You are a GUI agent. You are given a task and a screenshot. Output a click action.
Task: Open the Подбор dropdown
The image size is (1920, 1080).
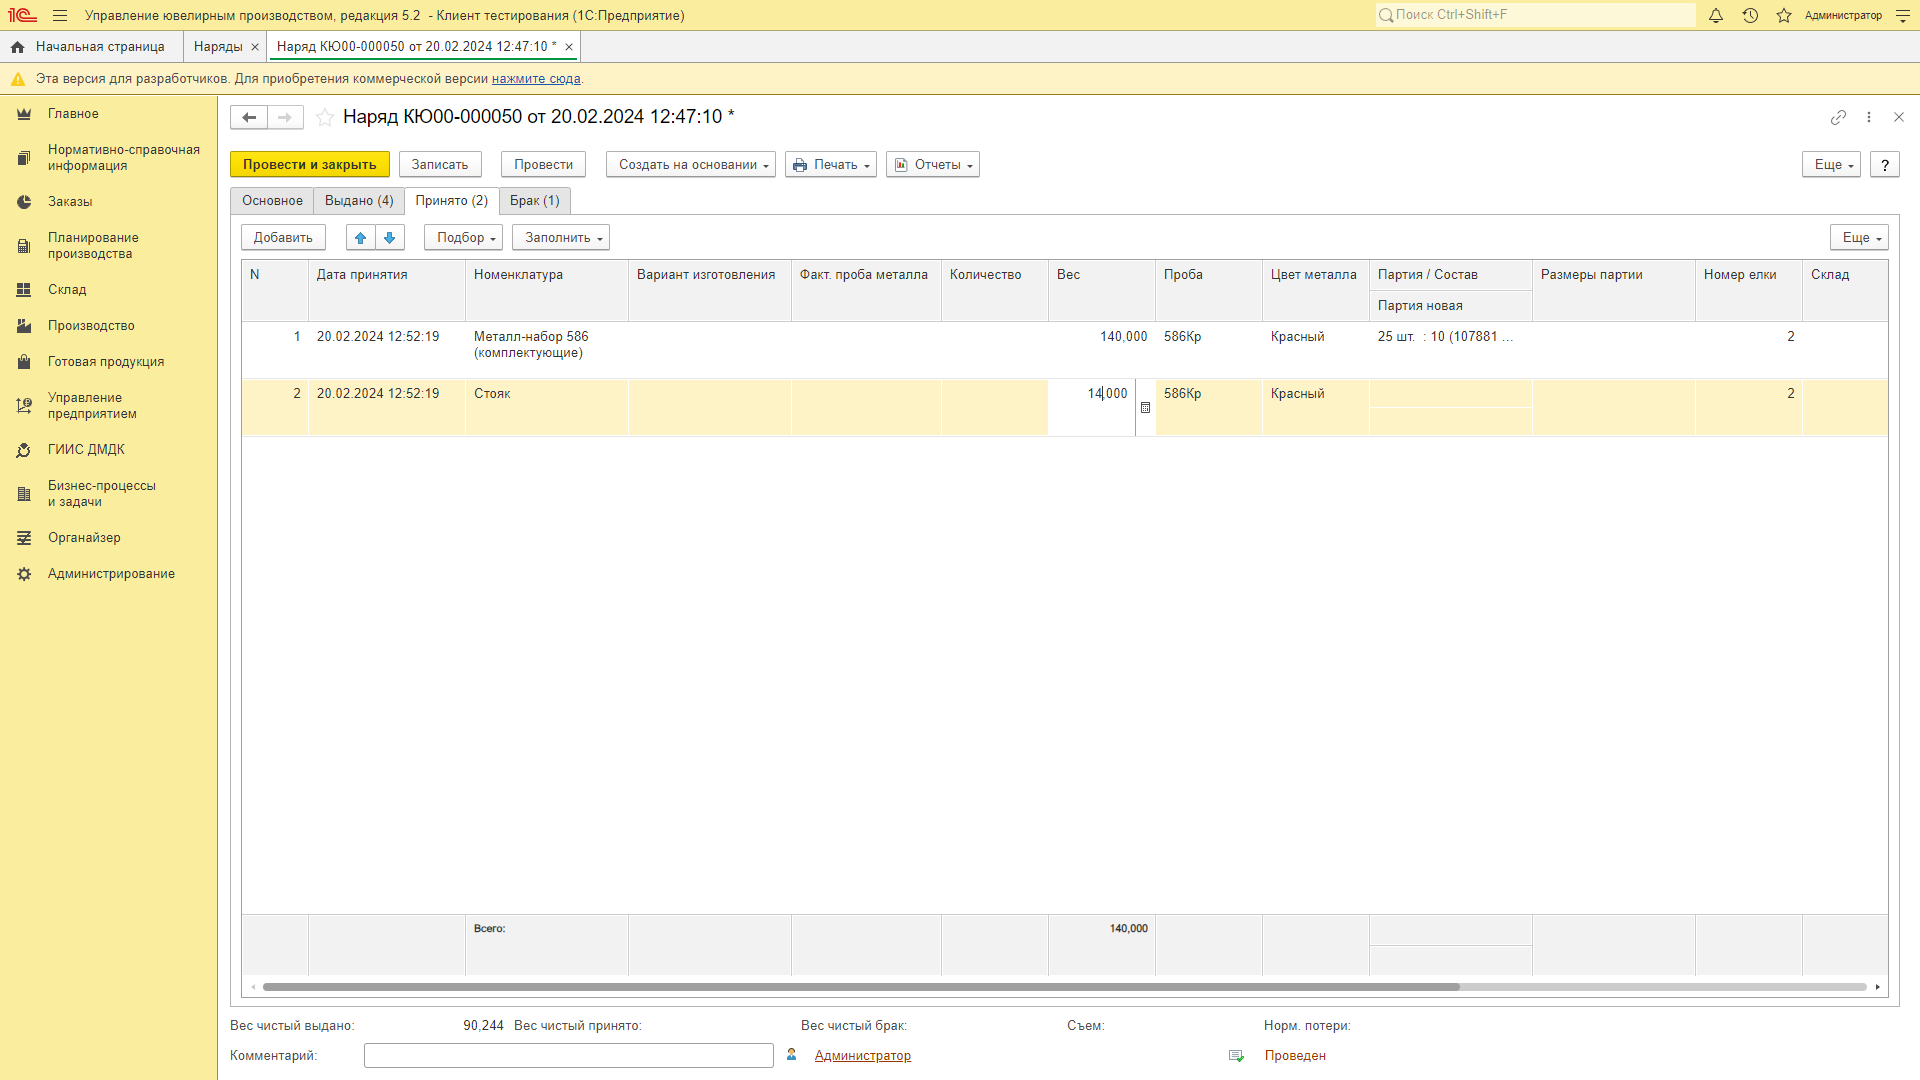pyautogui.click(x=464, y=237)
